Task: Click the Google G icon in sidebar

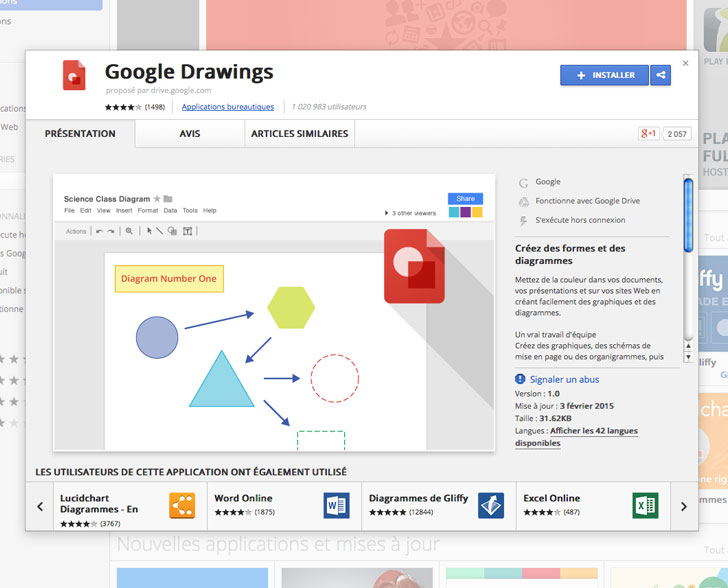Action: coord(523,183)
